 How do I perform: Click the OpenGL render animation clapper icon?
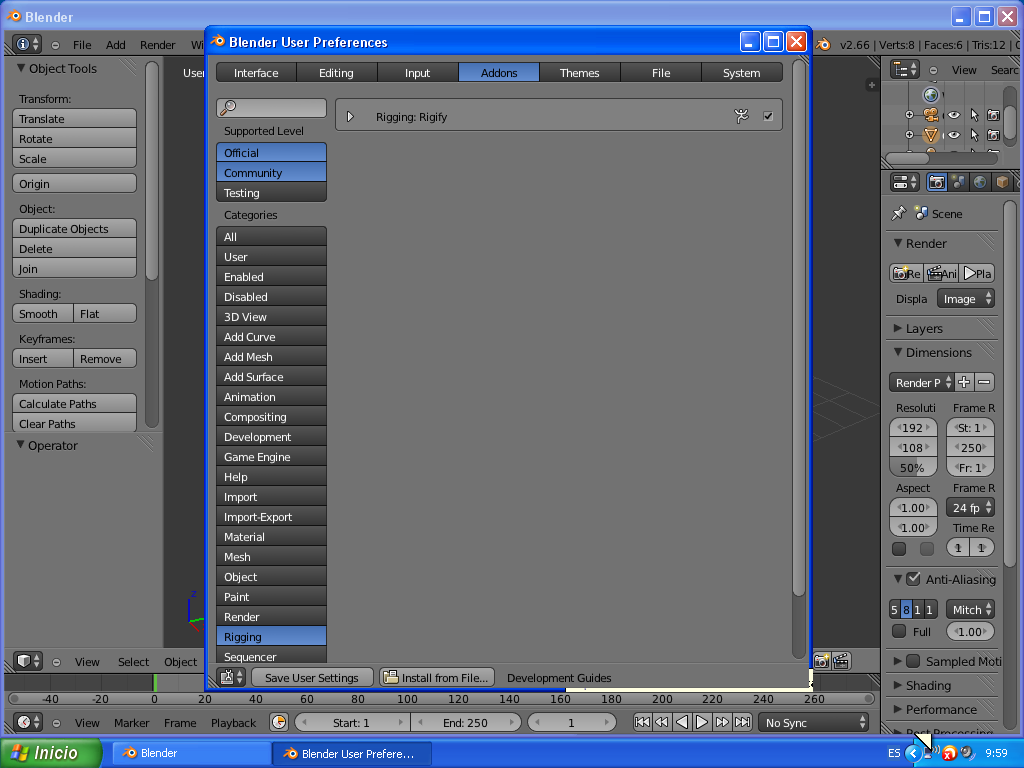pyautogui.click(x=841, y=661)
